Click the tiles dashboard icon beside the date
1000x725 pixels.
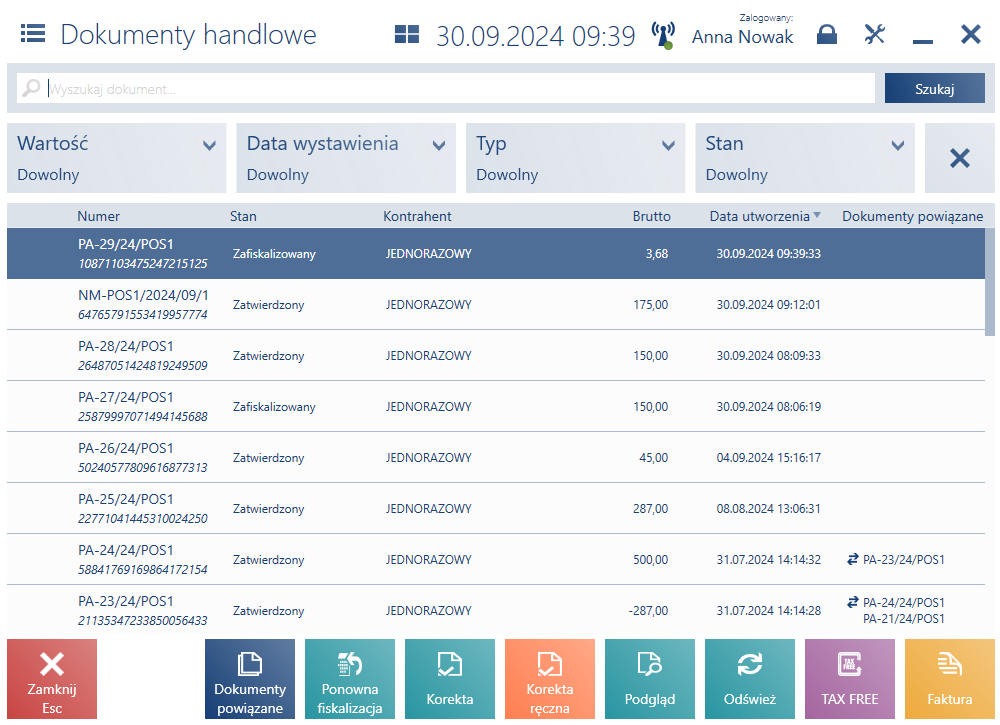(407, 34)
